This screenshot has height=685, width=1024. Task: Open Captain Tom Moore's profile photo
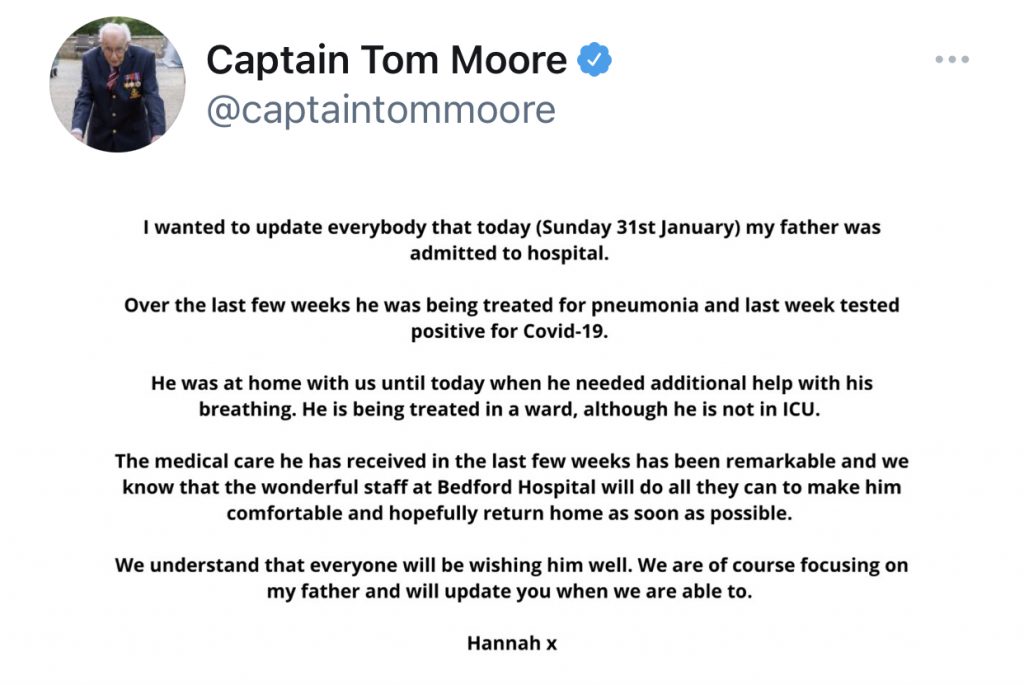(117, 84)
